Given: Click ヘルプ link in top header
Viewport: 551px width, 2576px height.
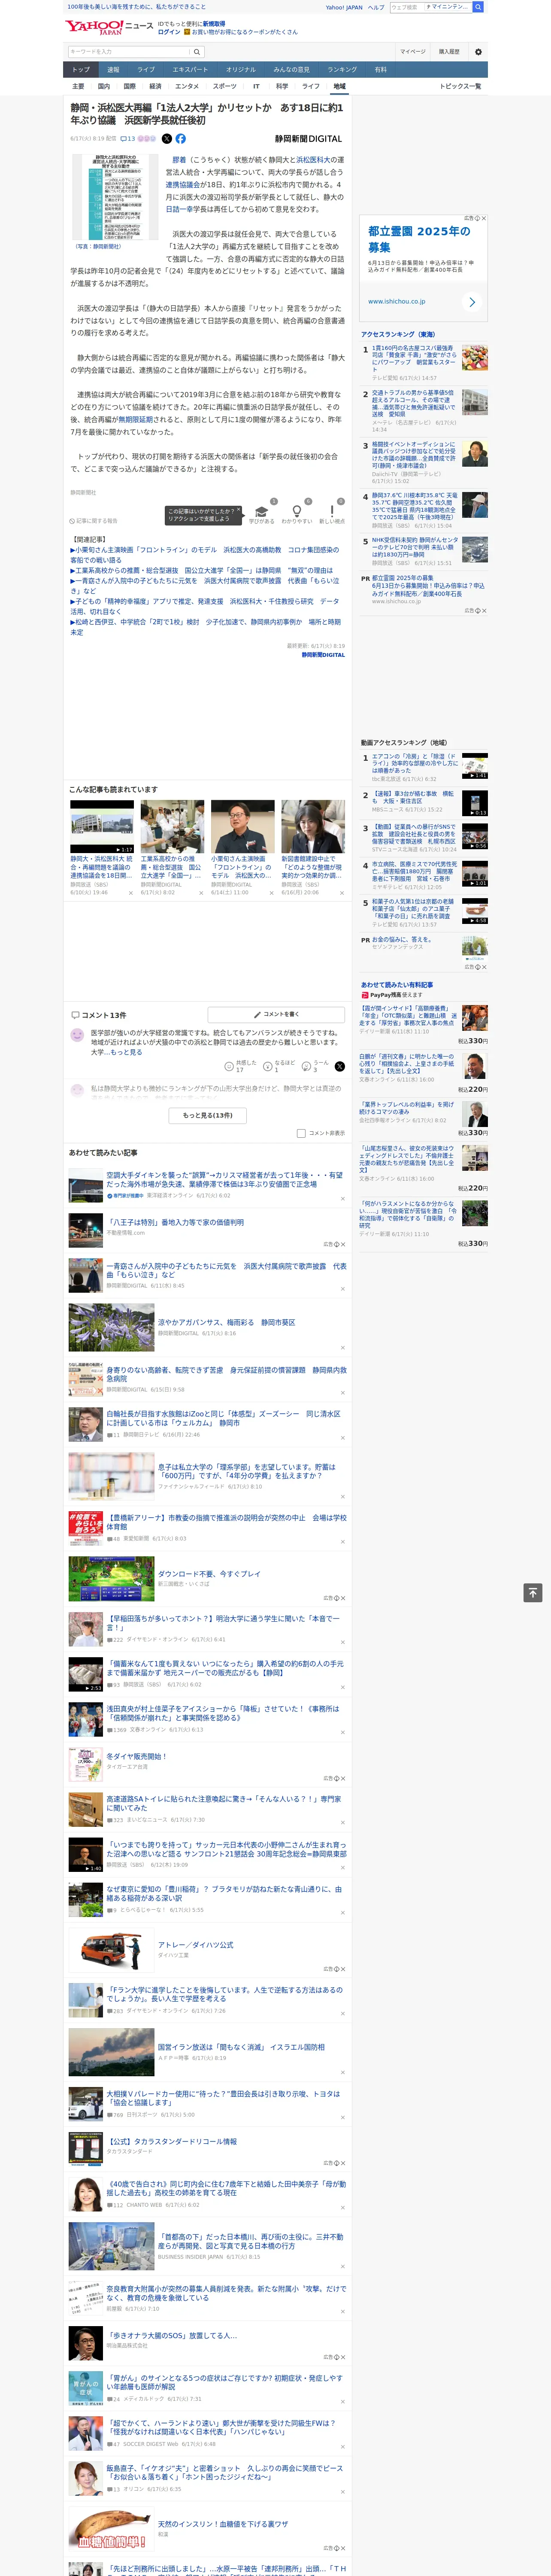Looking at the screenshot, I should click(x=376, y=7).
